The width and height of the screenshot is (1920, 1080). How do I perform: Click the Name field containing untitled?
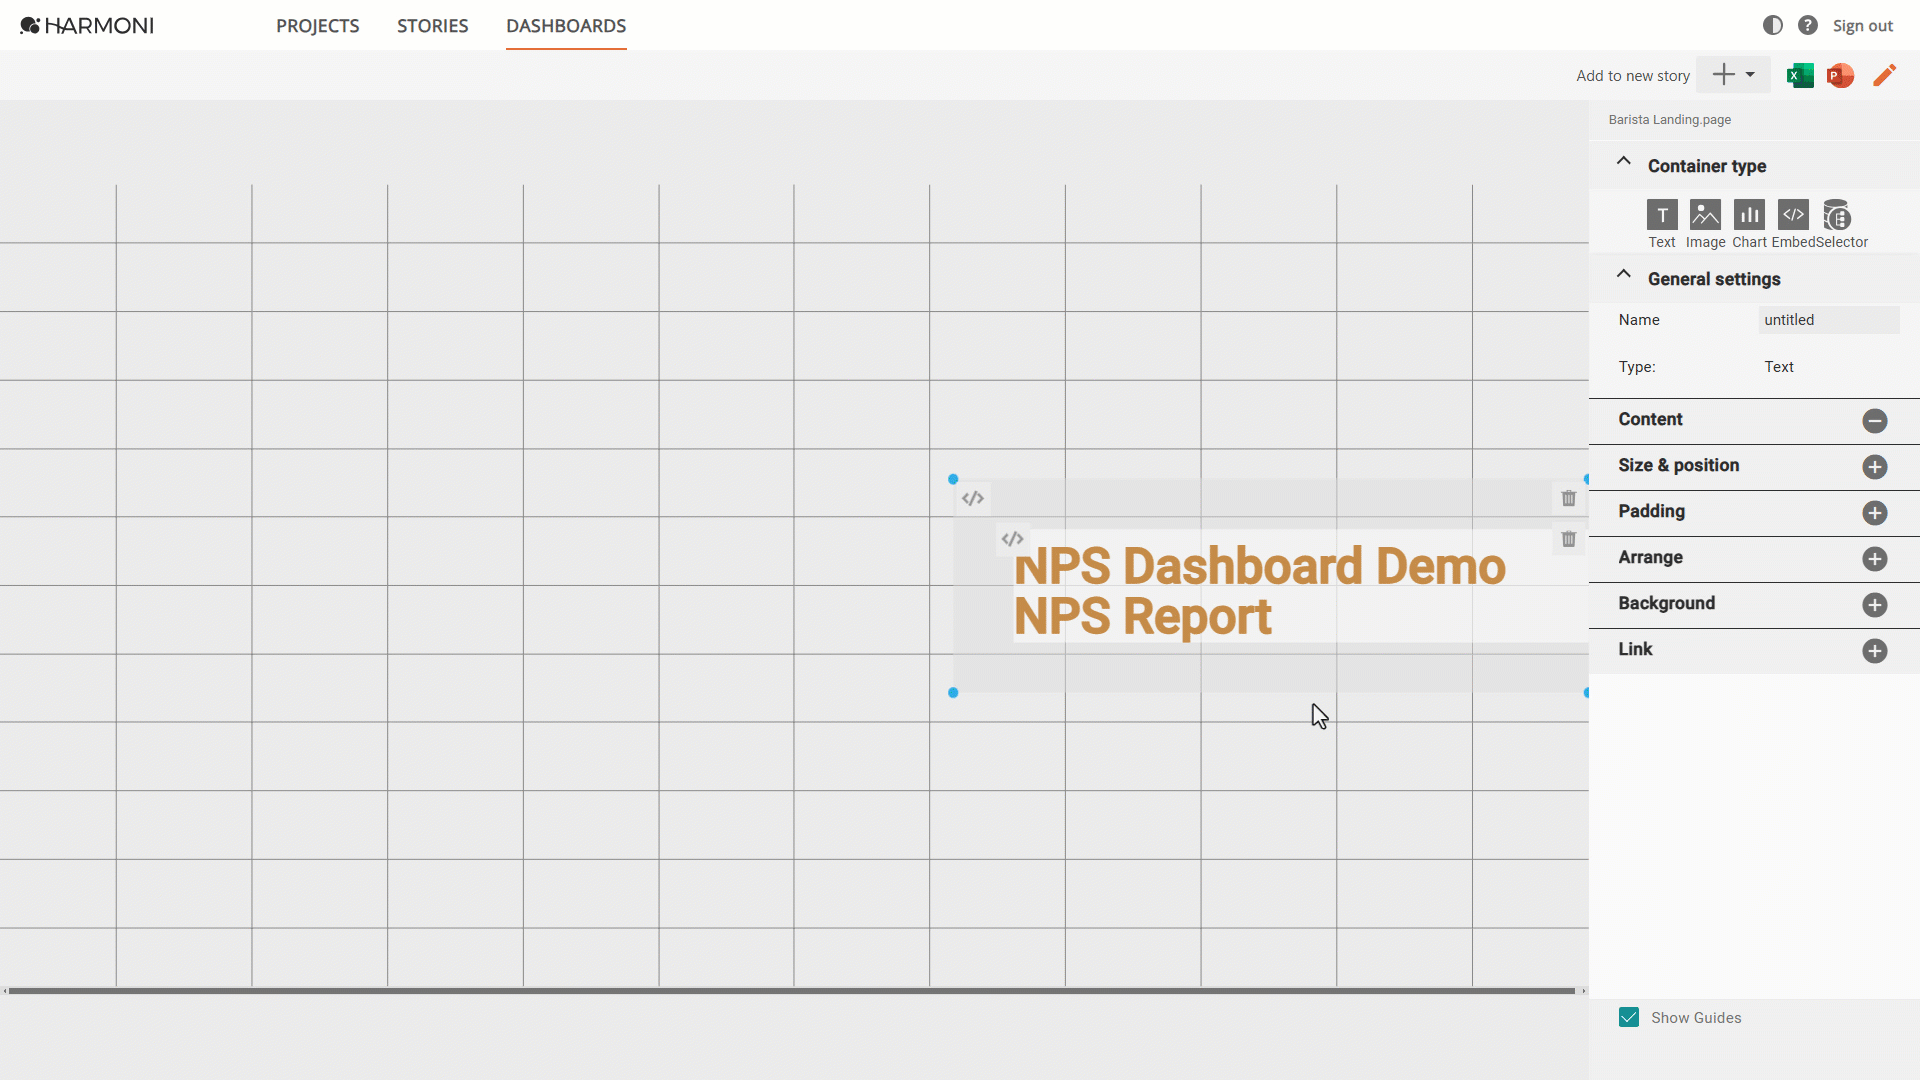pos(1829,320)
